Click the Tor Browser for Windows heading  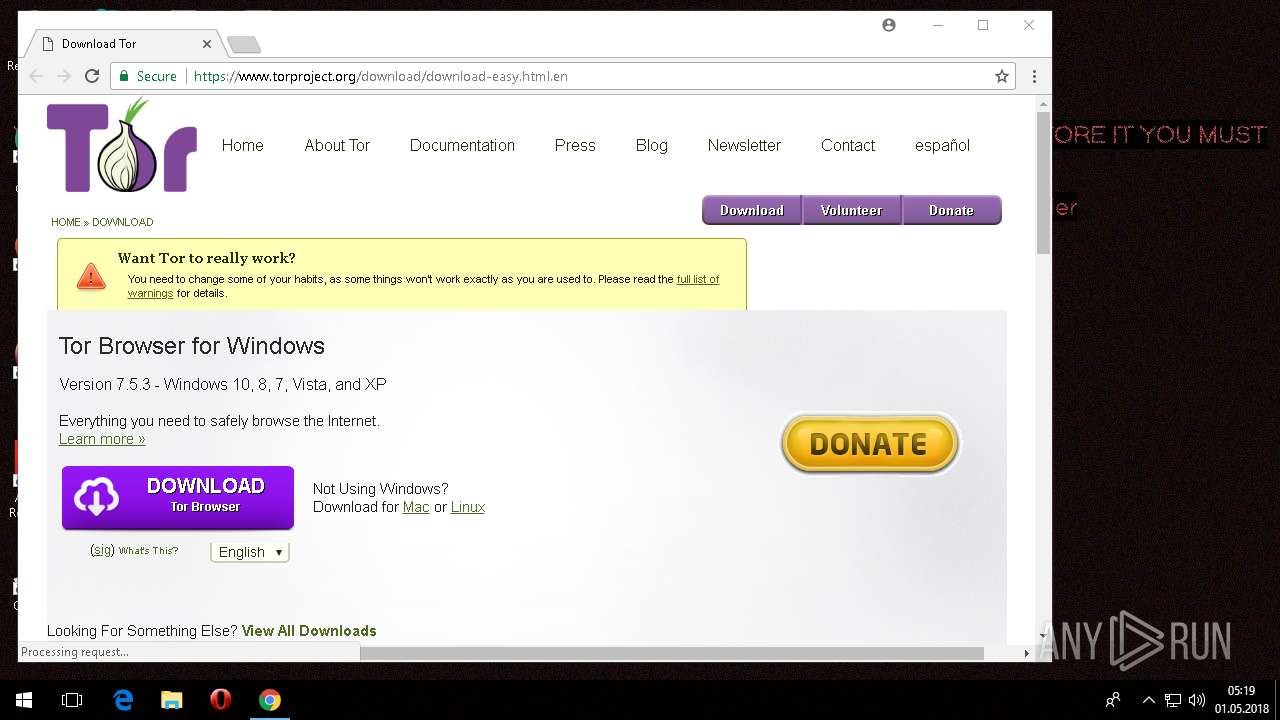coord(192,346)
